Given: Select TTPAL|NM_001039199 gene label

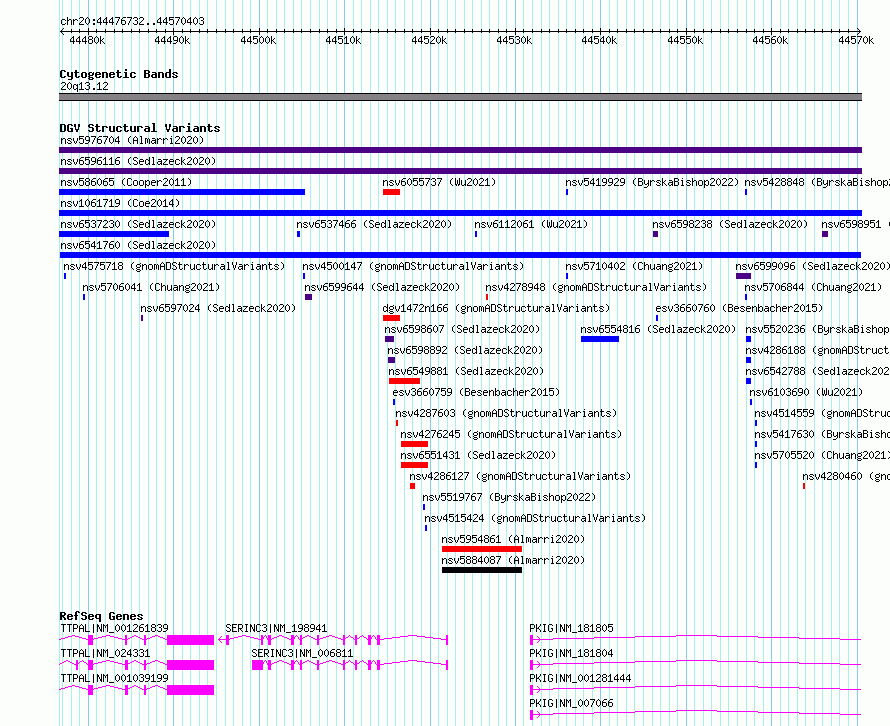Looking at the screenshot, I should (115, 678).
